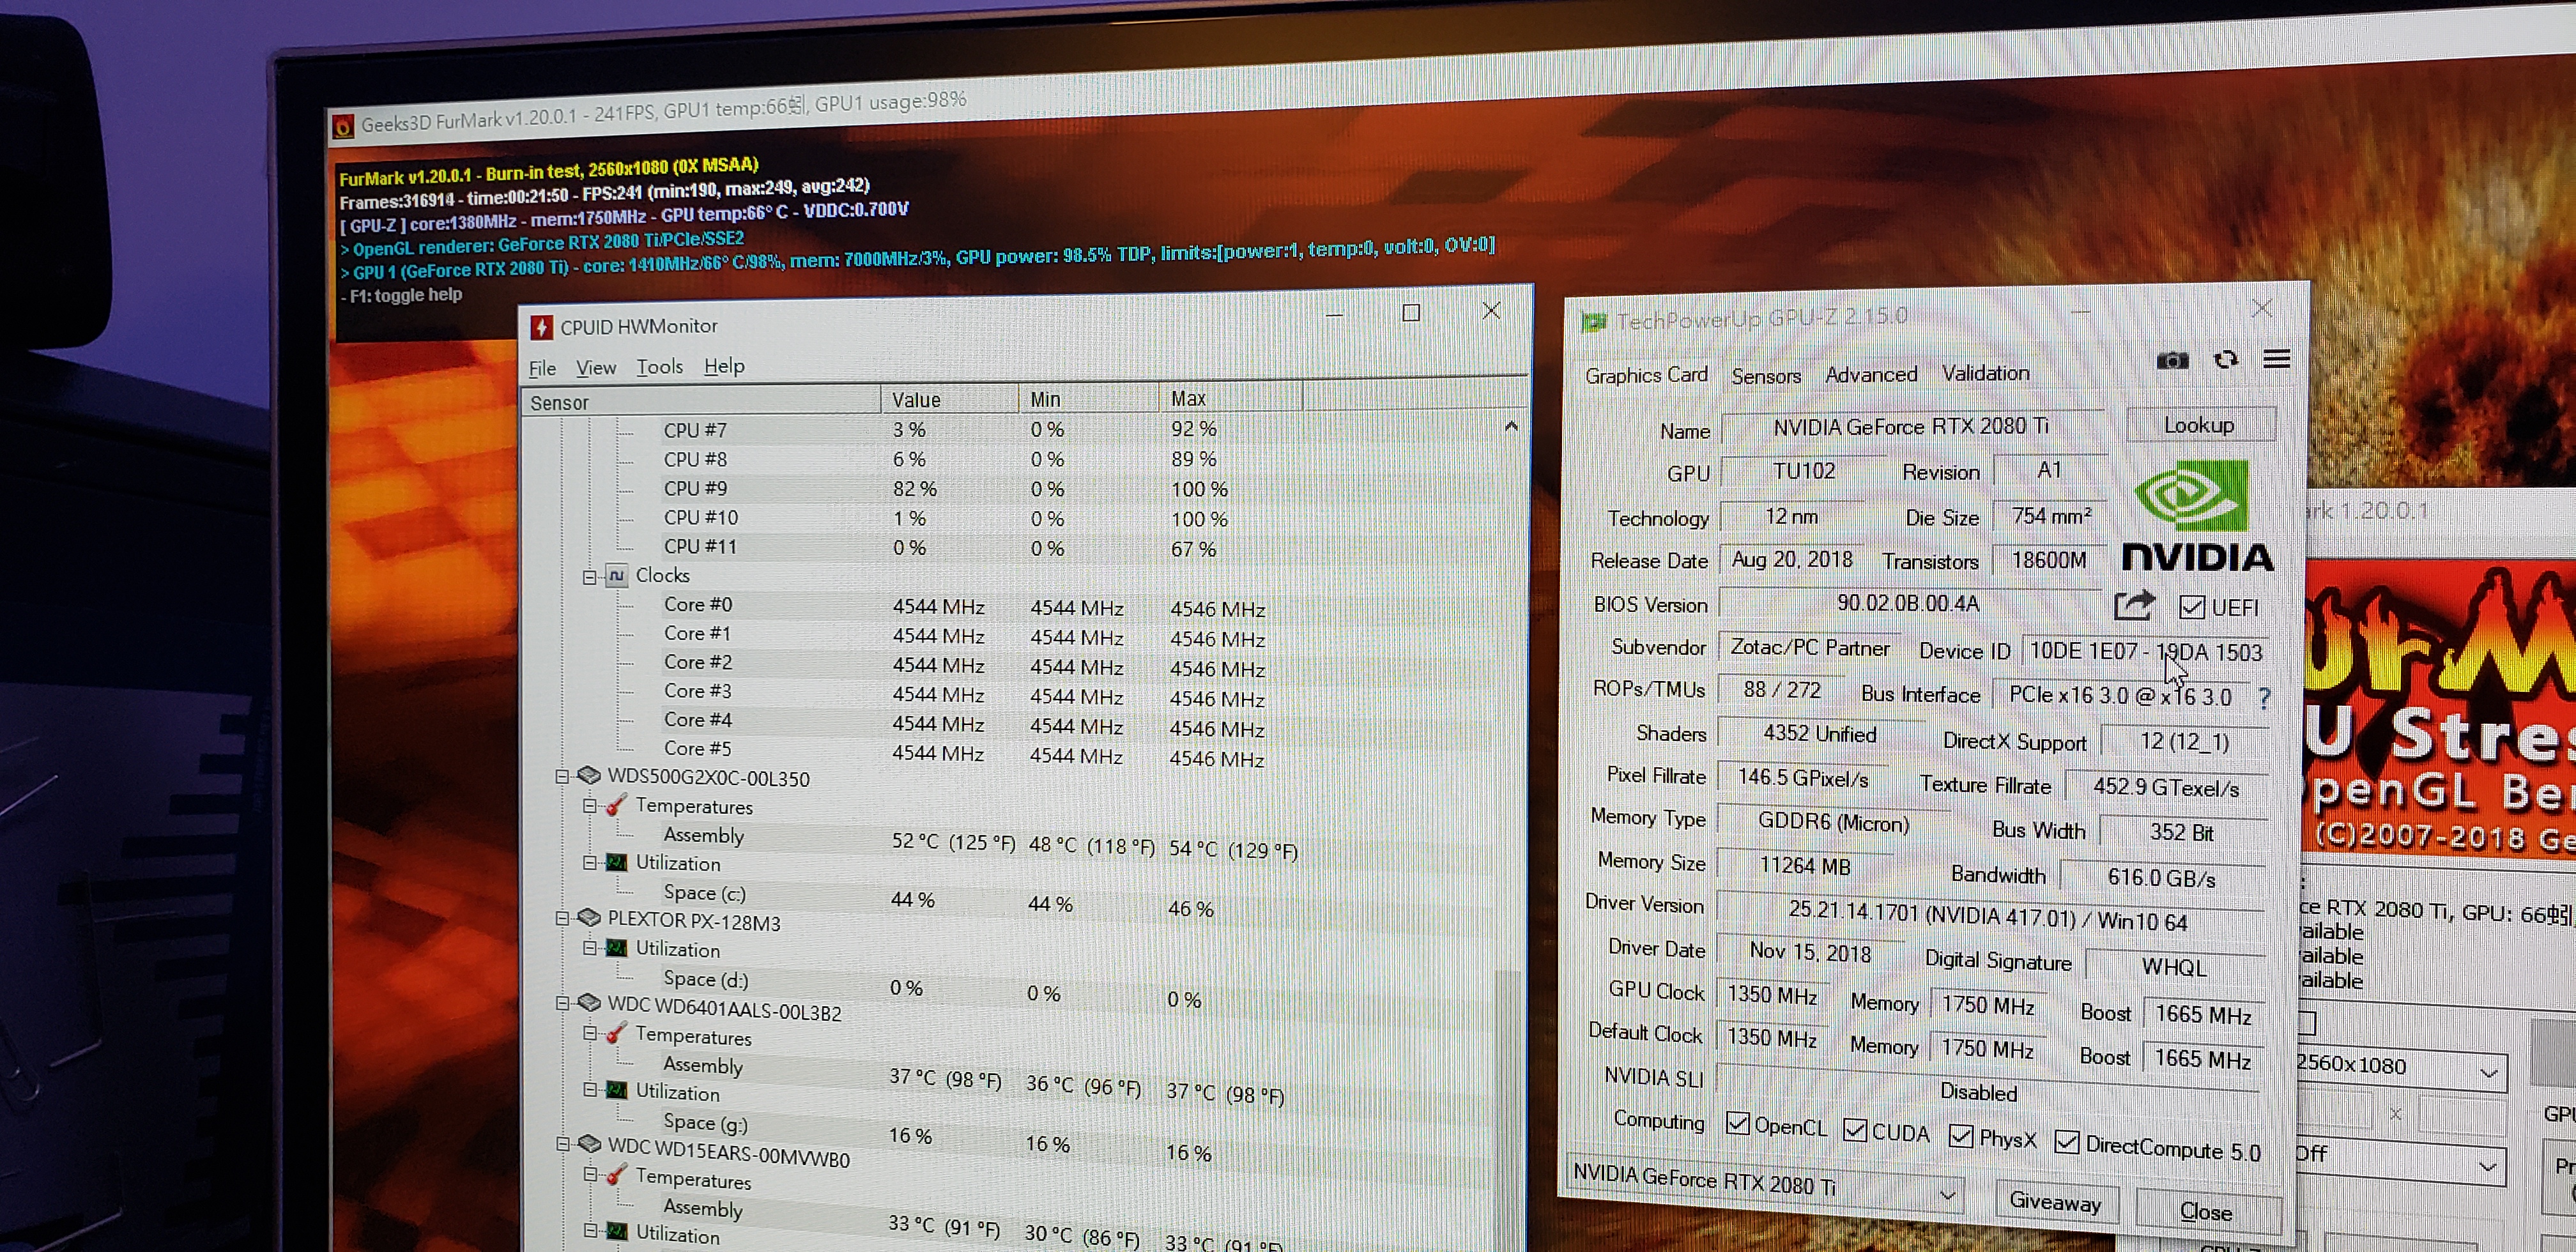Open the Tools menu in HWMonitor
Image resolution: width=2576 pixels, height=1252 pixels.
[x=660, y=367]
